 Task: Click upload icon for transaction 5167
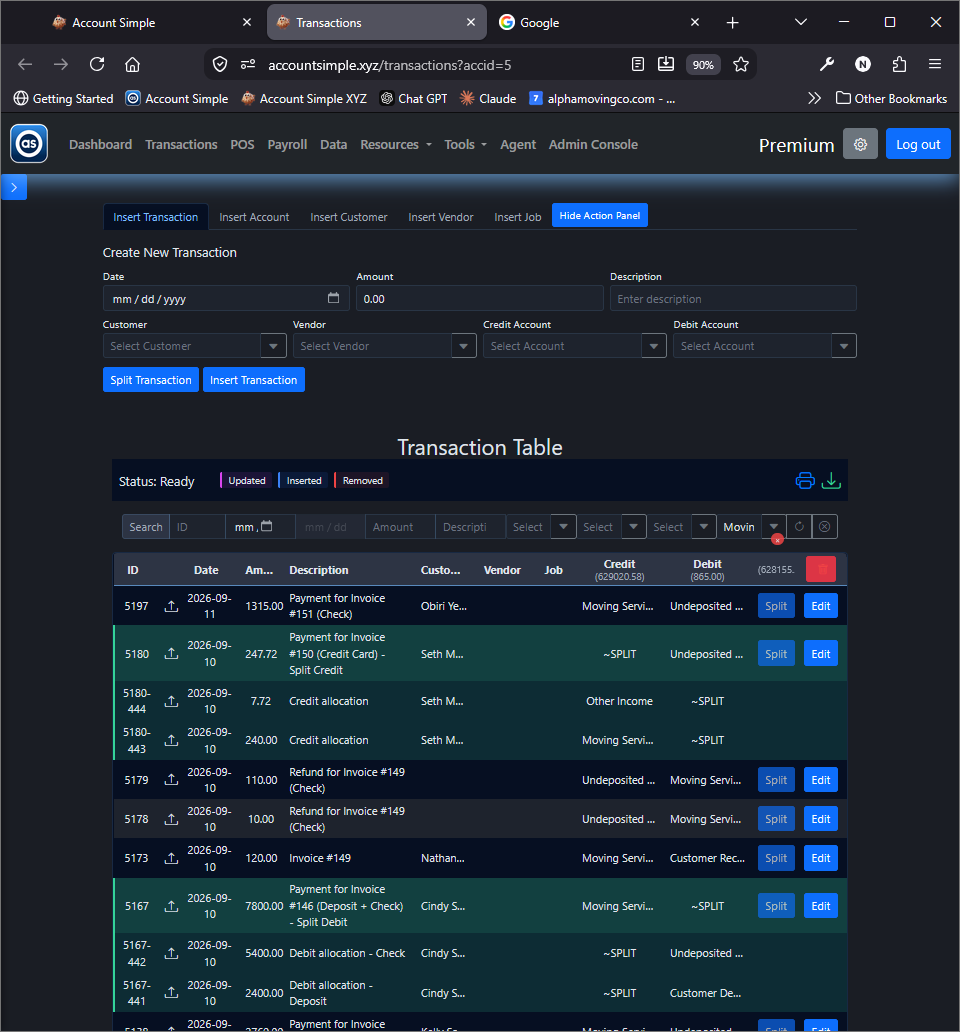(x=171, y=906)
